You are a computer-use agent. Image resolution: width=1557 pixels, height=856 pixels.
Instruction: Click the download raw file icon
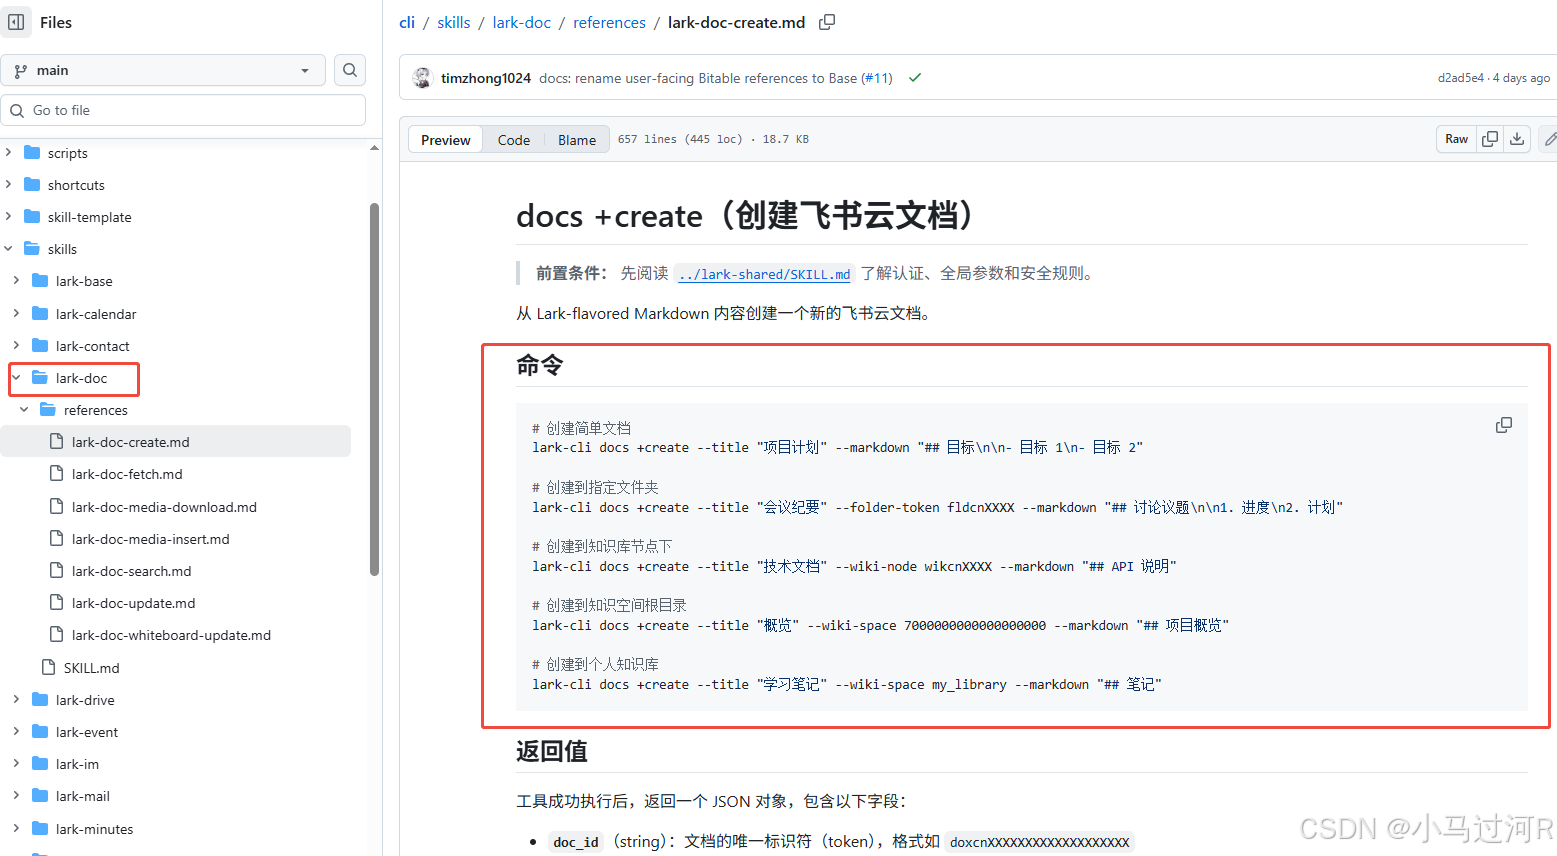[x=1516, y=139]
